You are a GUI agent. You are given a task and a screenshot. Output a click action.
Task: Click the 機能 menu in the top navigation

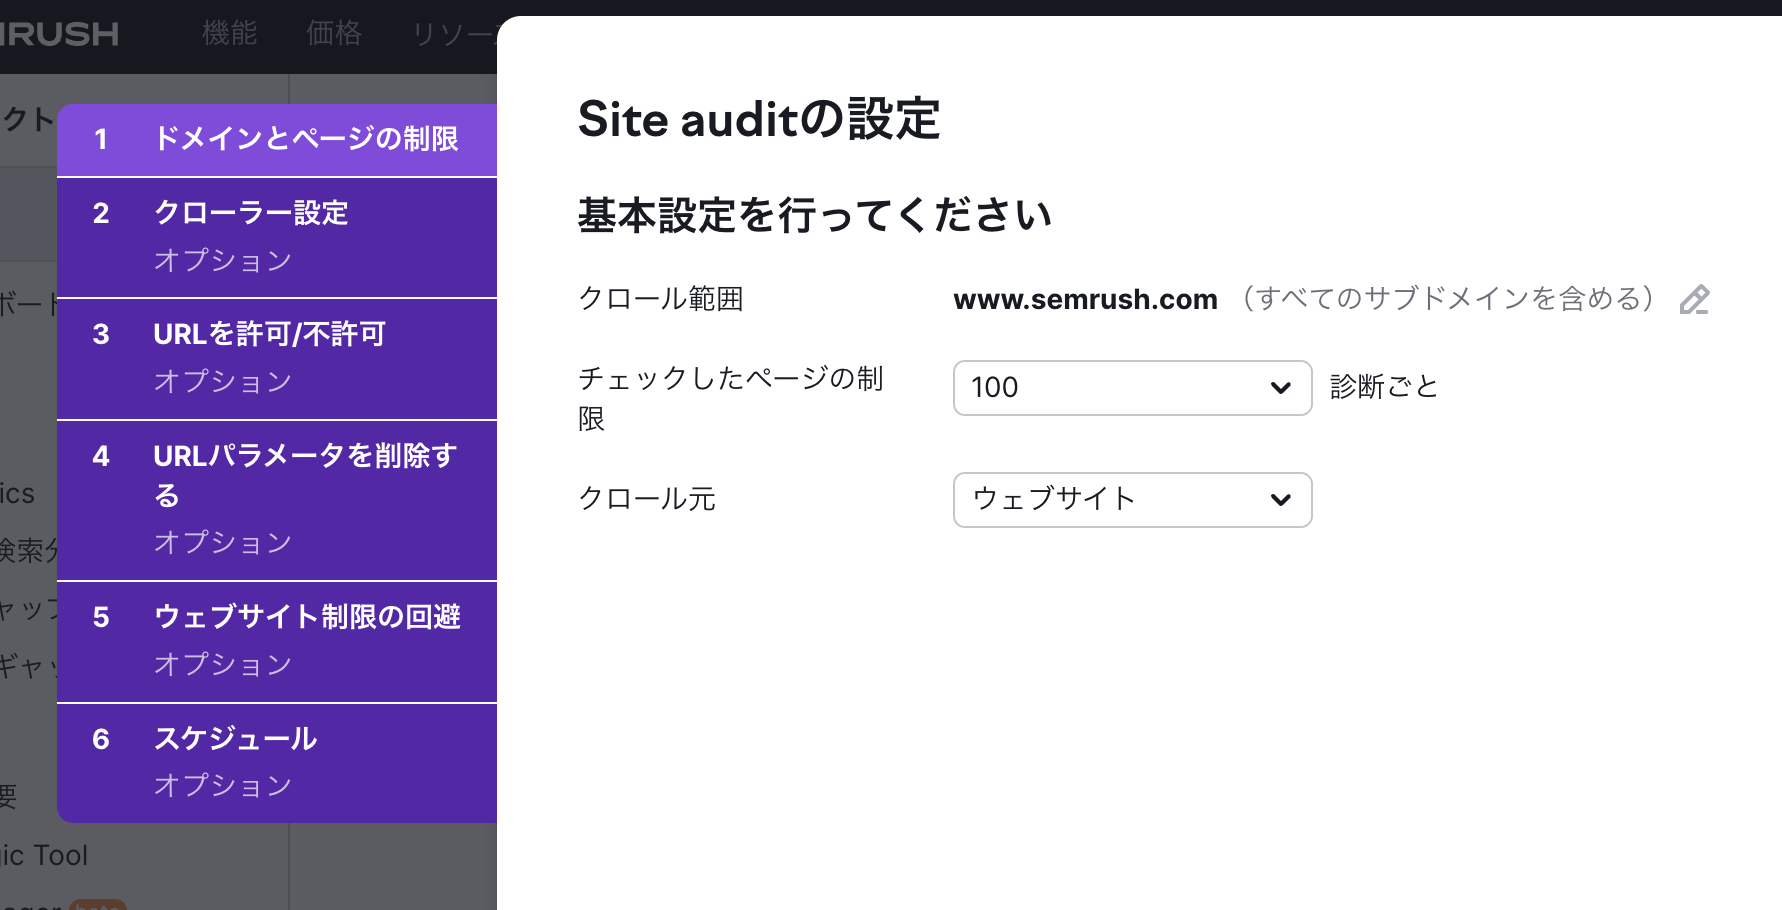[x=230, y=34]
